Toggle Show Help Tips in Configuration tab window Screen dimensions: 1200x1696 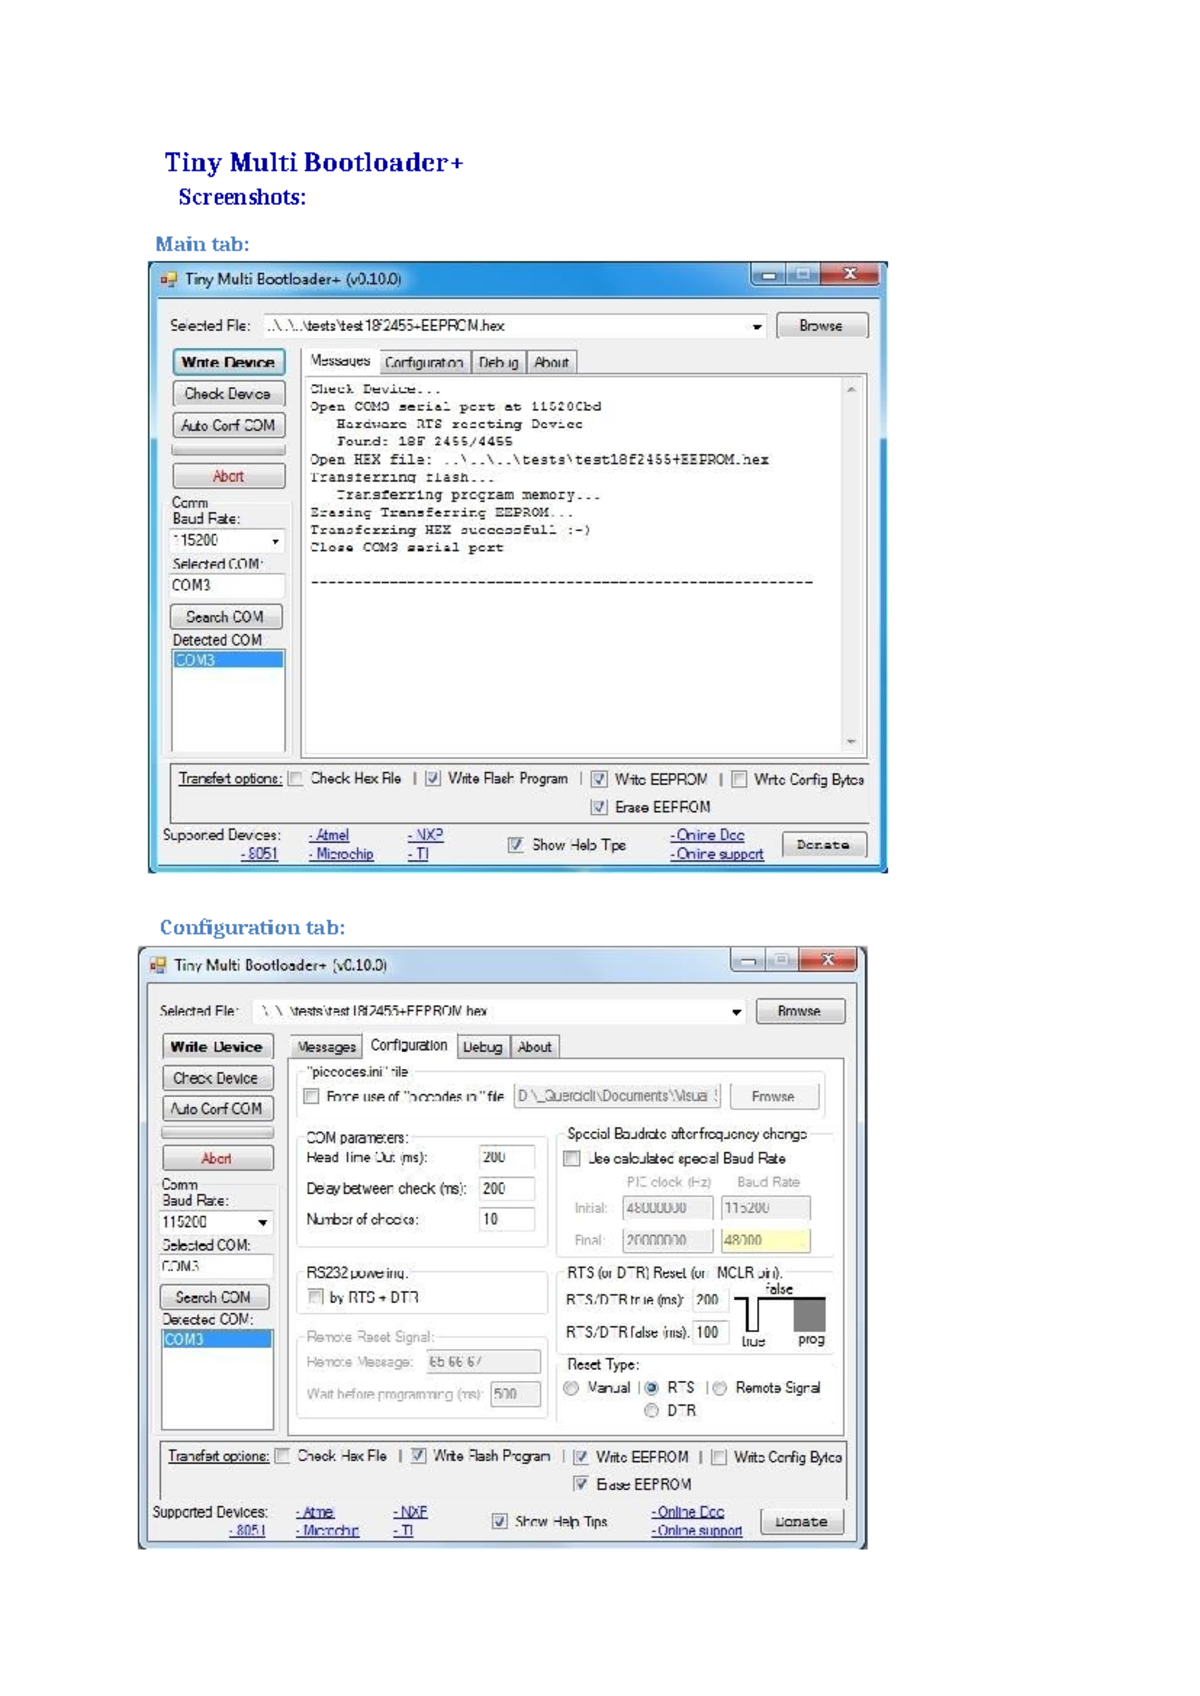tap(499, 1522)
